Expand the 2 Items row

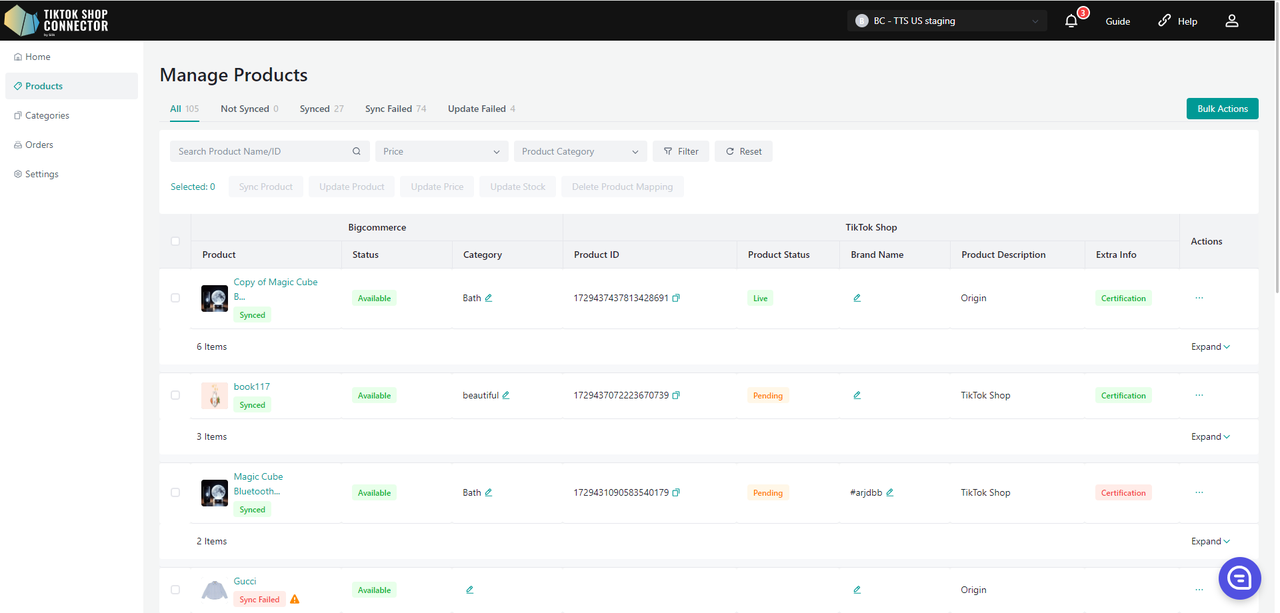point(1210,541)
